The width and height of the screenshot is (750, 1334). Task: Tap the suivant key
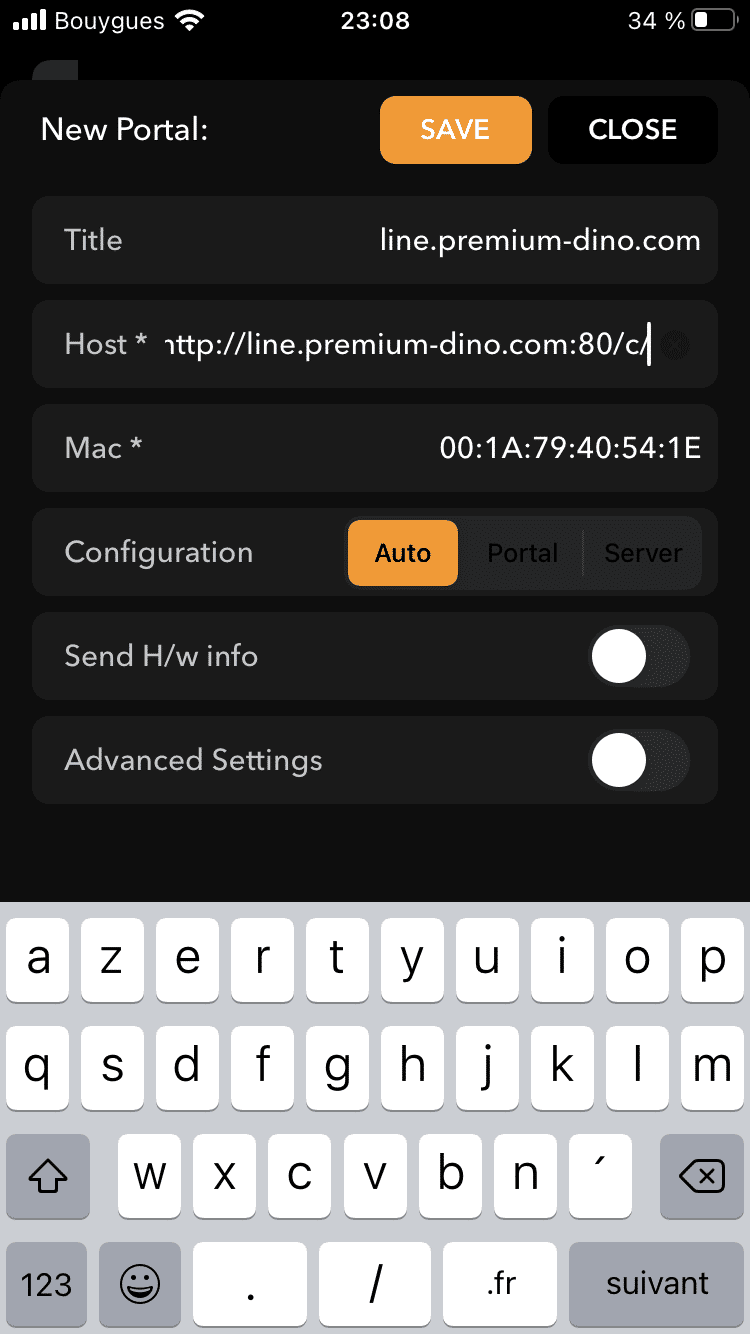[x=656, y=1285]
